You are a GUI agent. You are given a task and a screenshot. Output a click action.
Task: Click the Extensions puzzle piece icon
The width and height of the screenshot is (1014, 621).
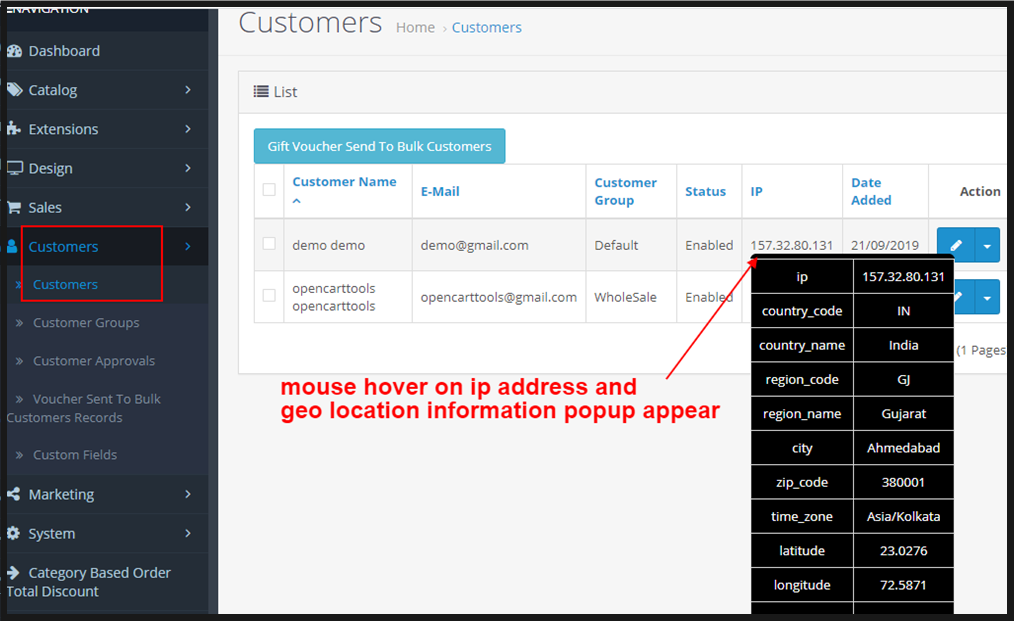click(x=14, y=129)
